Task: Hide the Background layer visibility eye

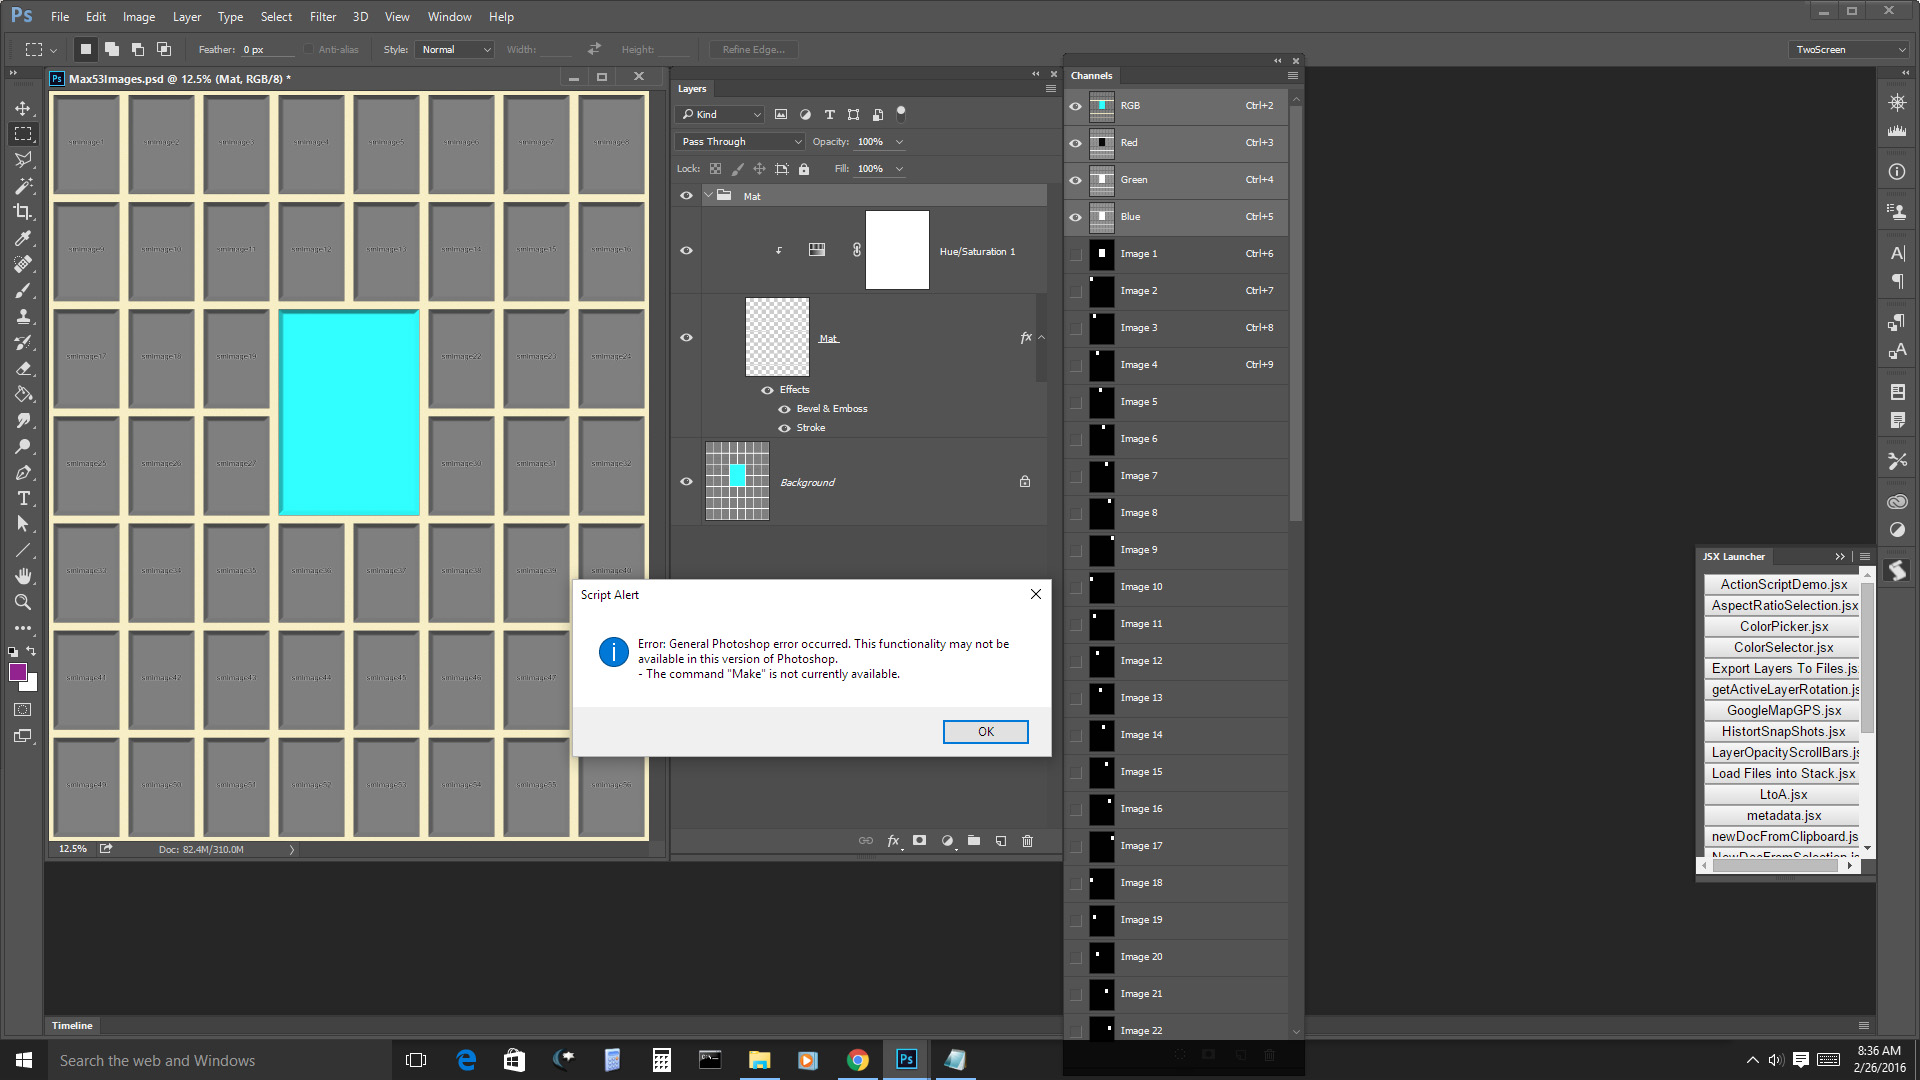Action: [x=686, y=481]
